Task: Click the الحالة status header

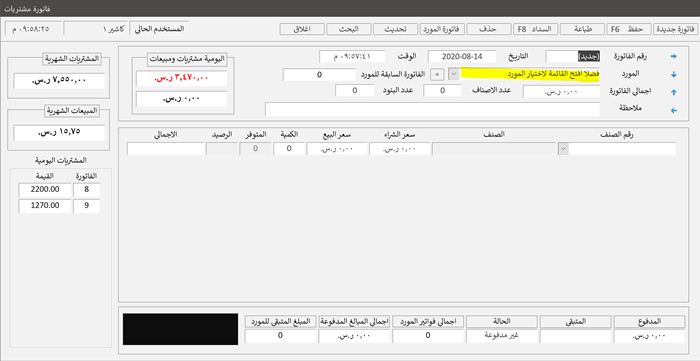Action: pos(502,321)
